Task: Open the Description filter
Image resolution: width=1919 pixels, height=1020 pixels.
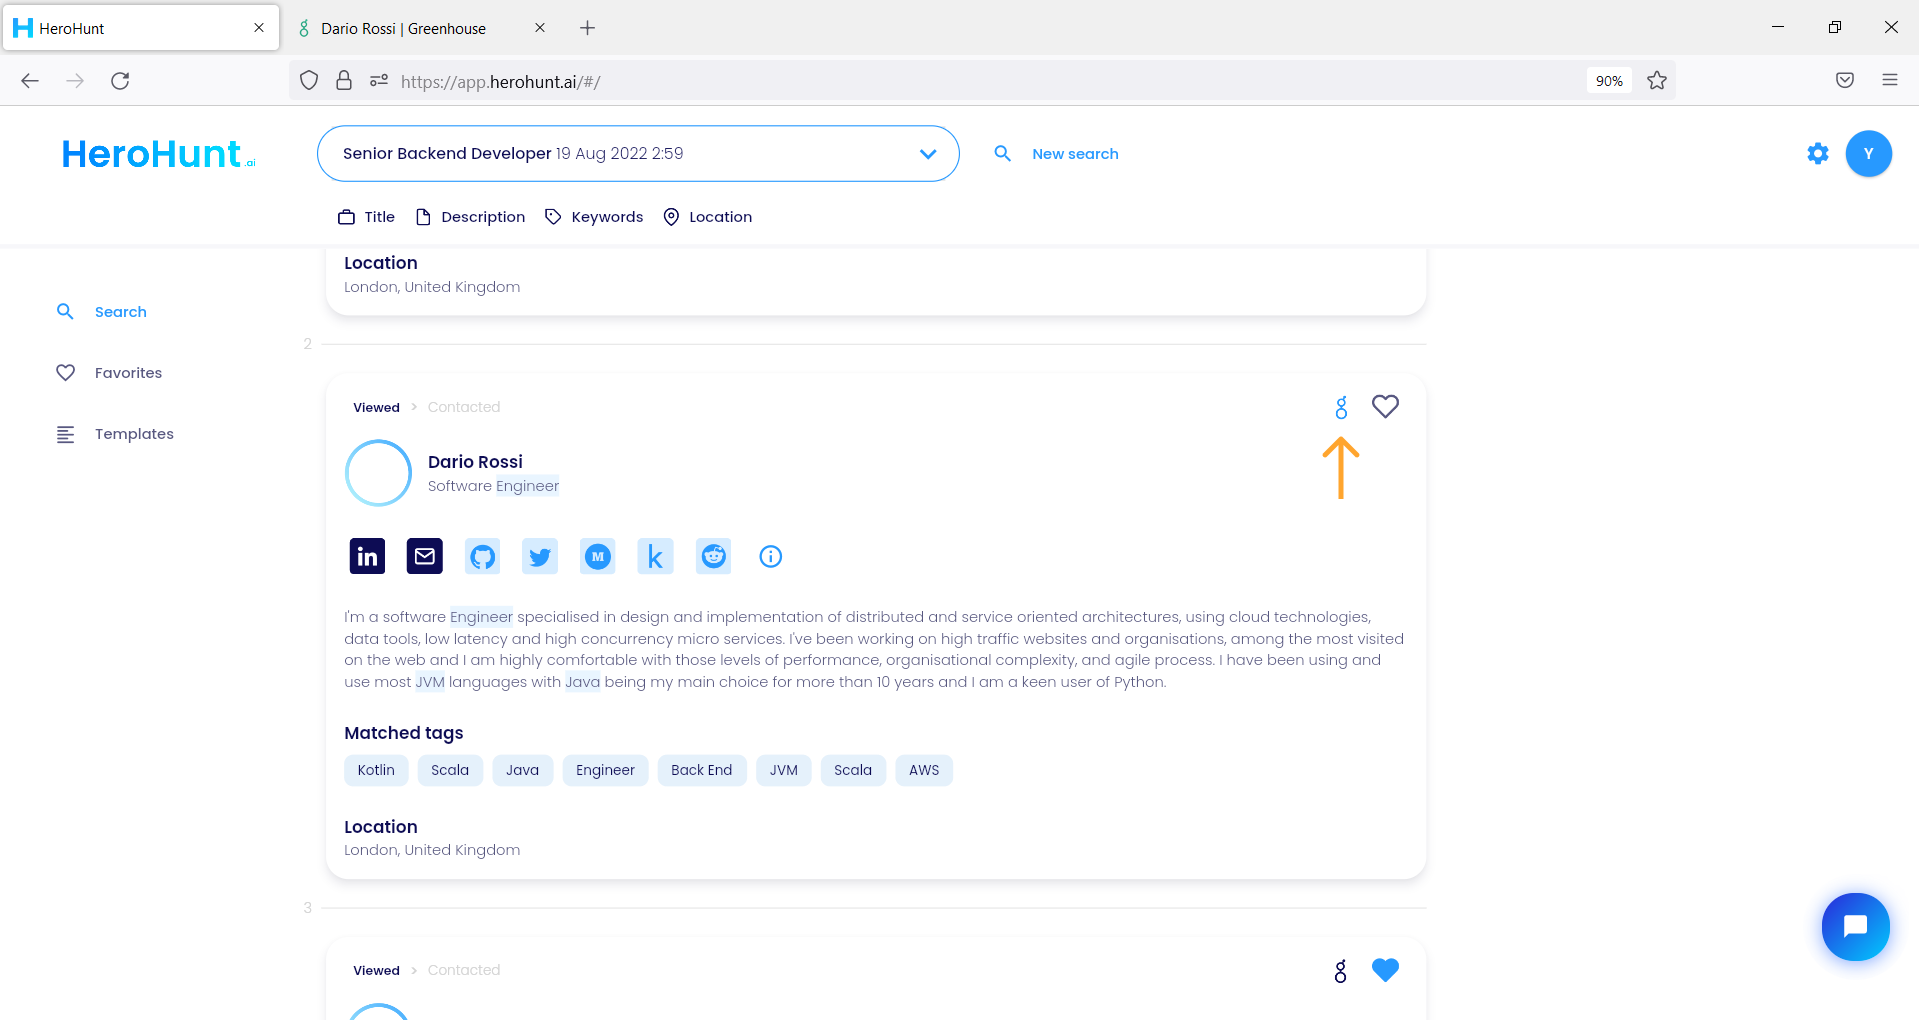Action: click(x=470, y=217)
